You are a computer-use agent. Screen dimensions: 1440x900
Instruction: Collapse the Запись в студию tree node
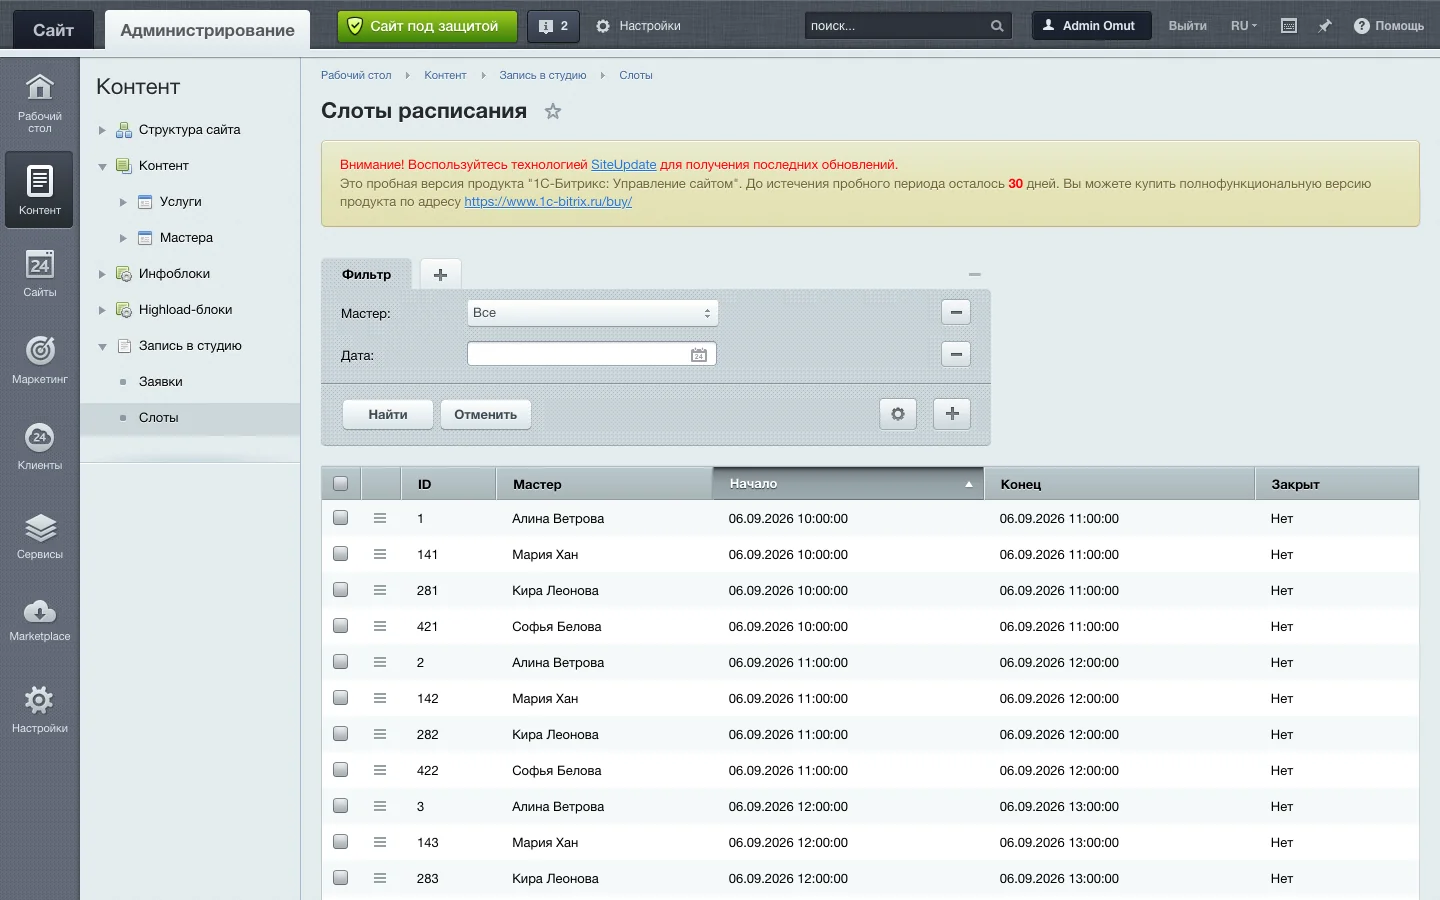click(102, 346)
